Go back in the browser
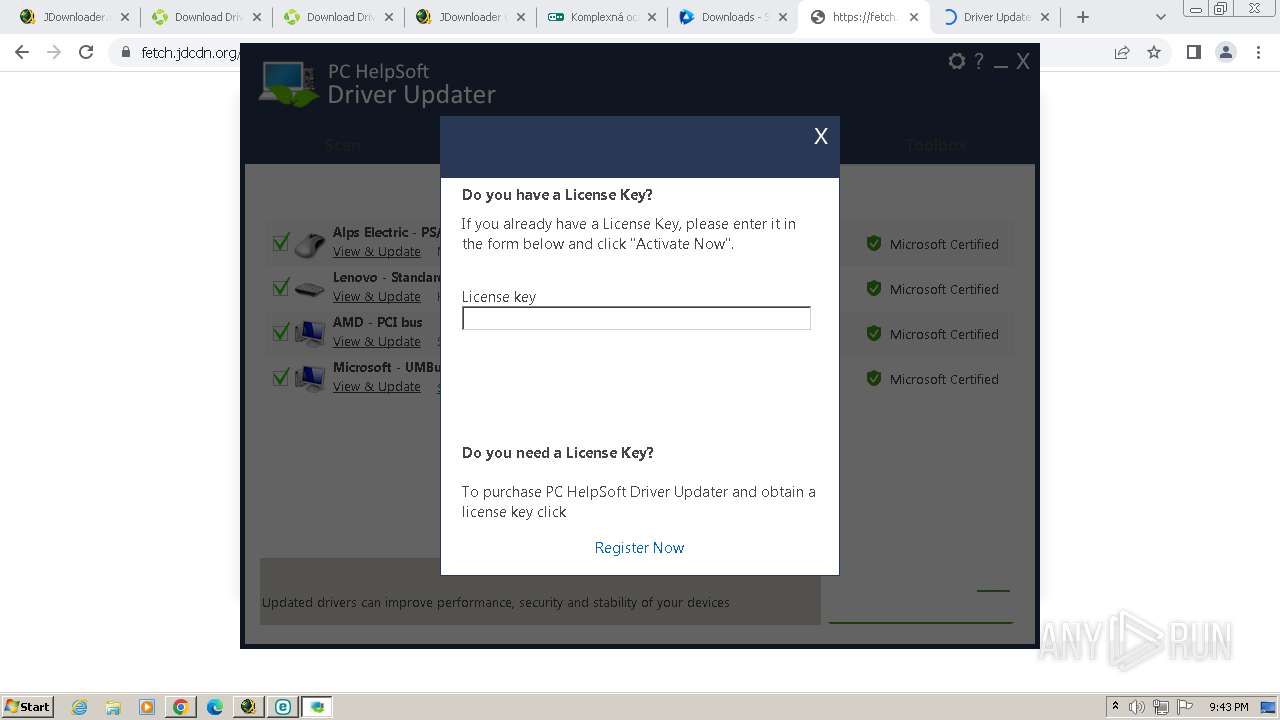Viewport: 1280px width, 720px height. pyautogui.click(x=22, y=52)
